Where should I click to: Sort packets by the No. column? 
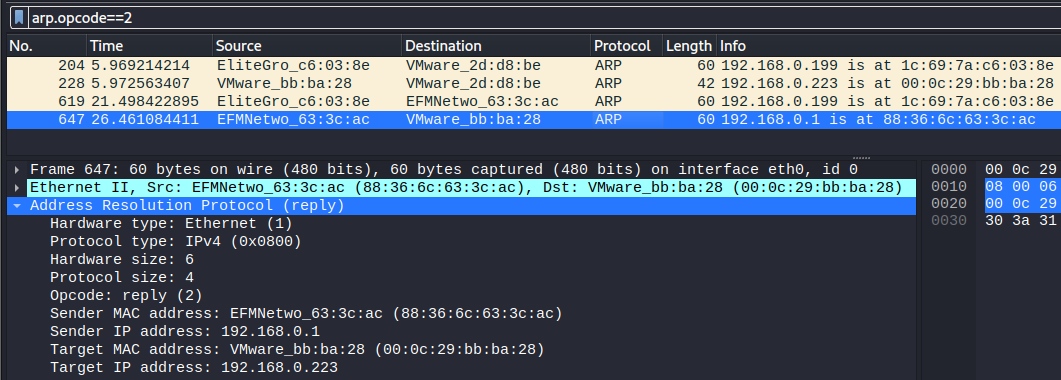pos(47,46)
